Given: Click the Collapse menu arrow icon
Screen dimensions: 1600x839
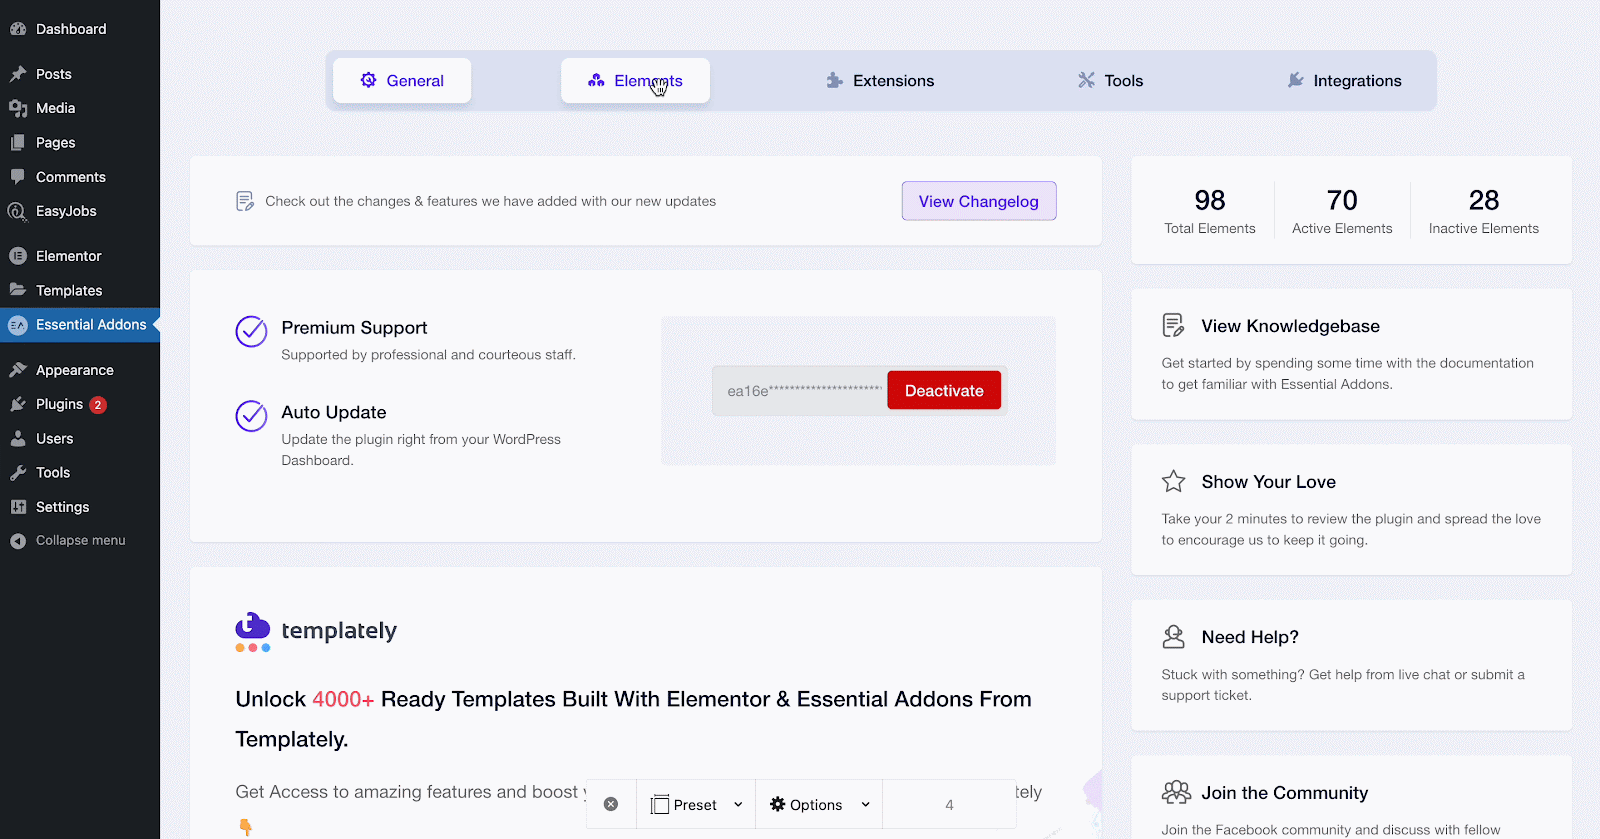Looking at the screenshot, I should (x=18, y=541).
